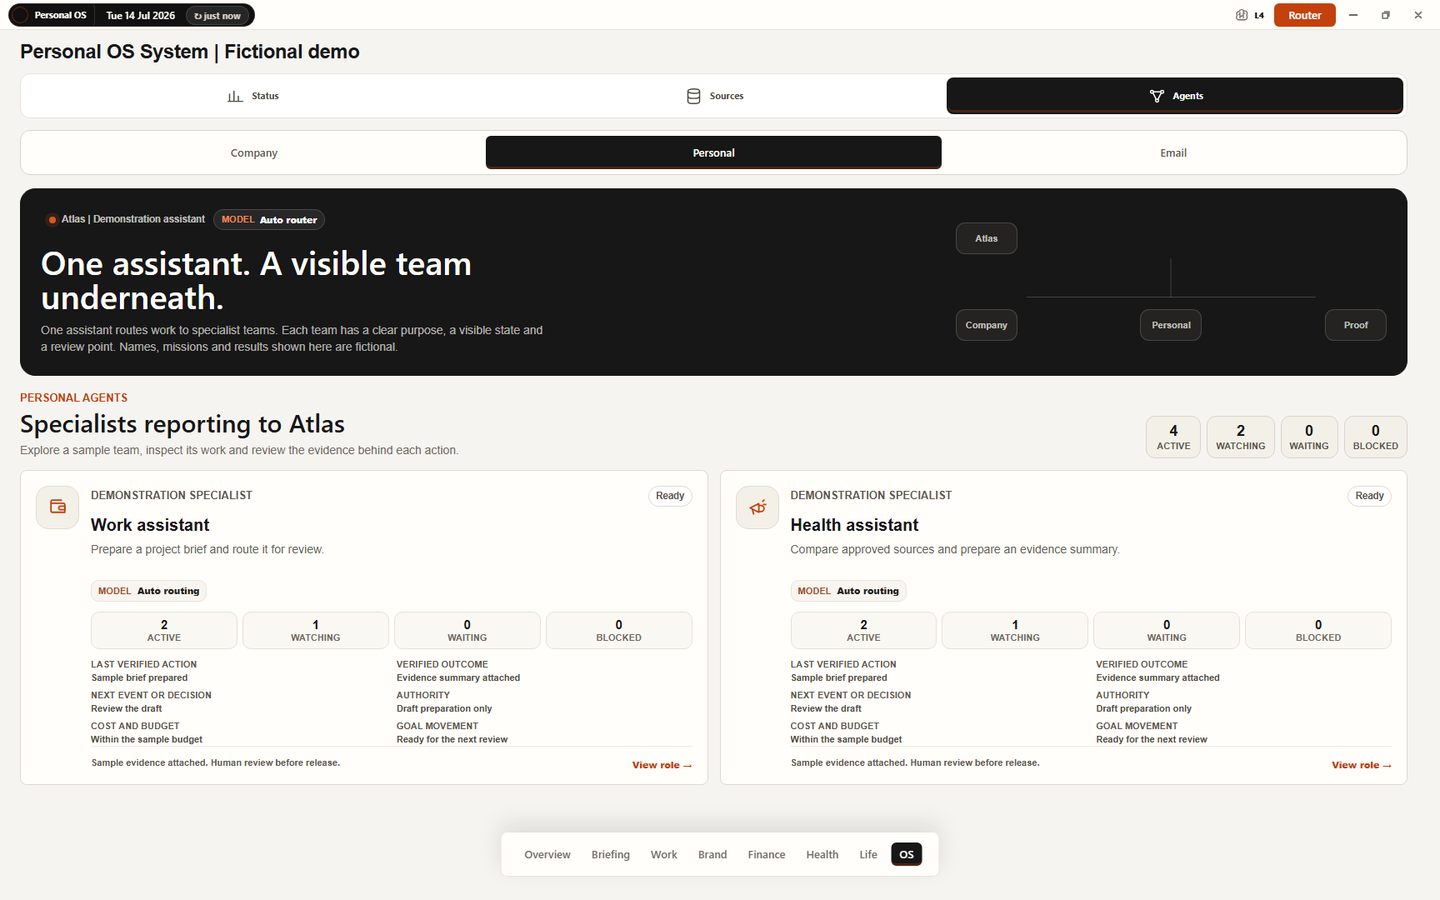Open View role link for Work assistant
This screenshot has width=1440, height=900.
[x=662, y=765]
